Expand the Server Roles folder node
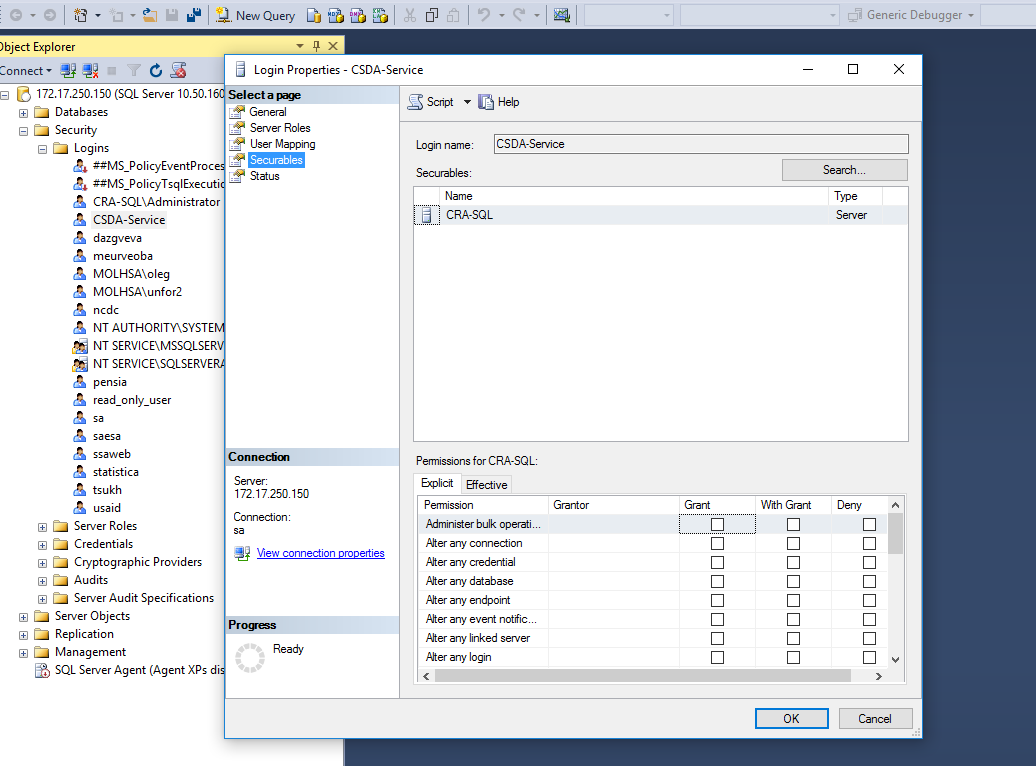 (42, 526)
